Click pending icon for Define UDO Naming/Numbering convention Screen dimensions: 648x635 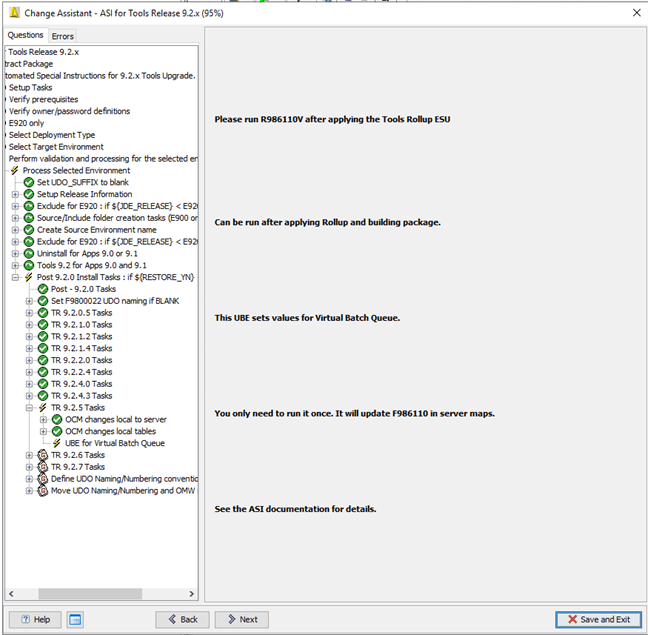click(x=43, y=479)
